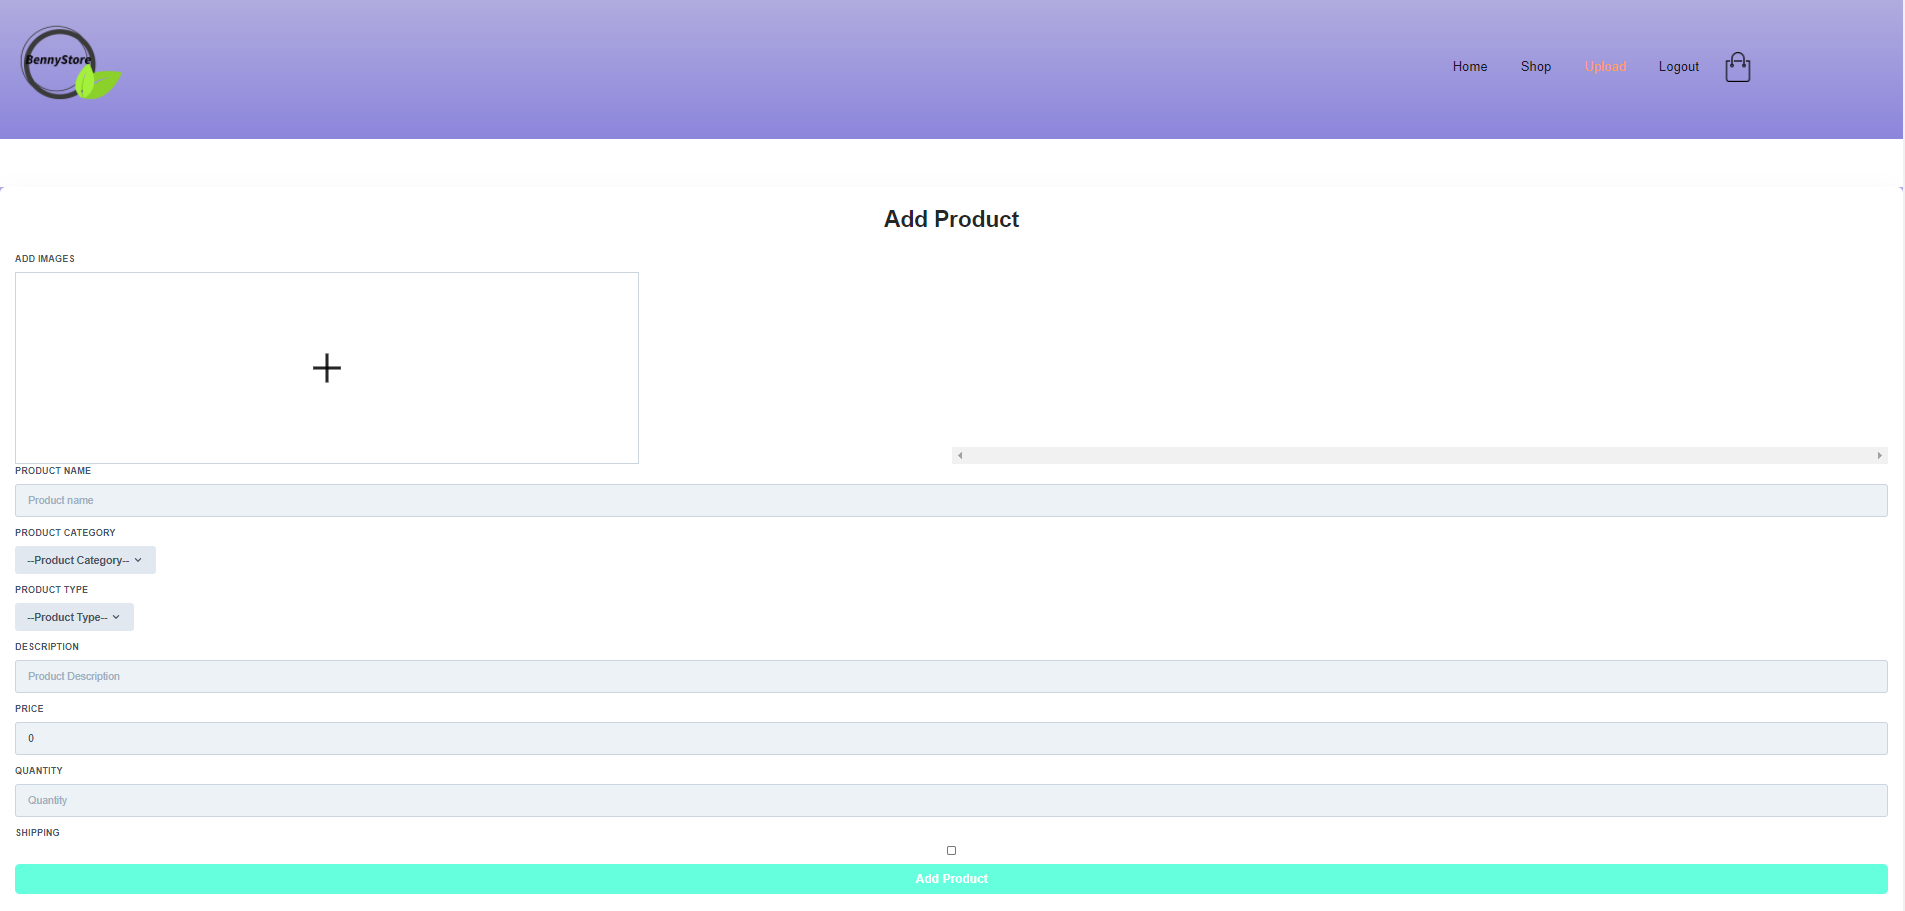Click the Product Category dropdown chevron

point(138,560)
